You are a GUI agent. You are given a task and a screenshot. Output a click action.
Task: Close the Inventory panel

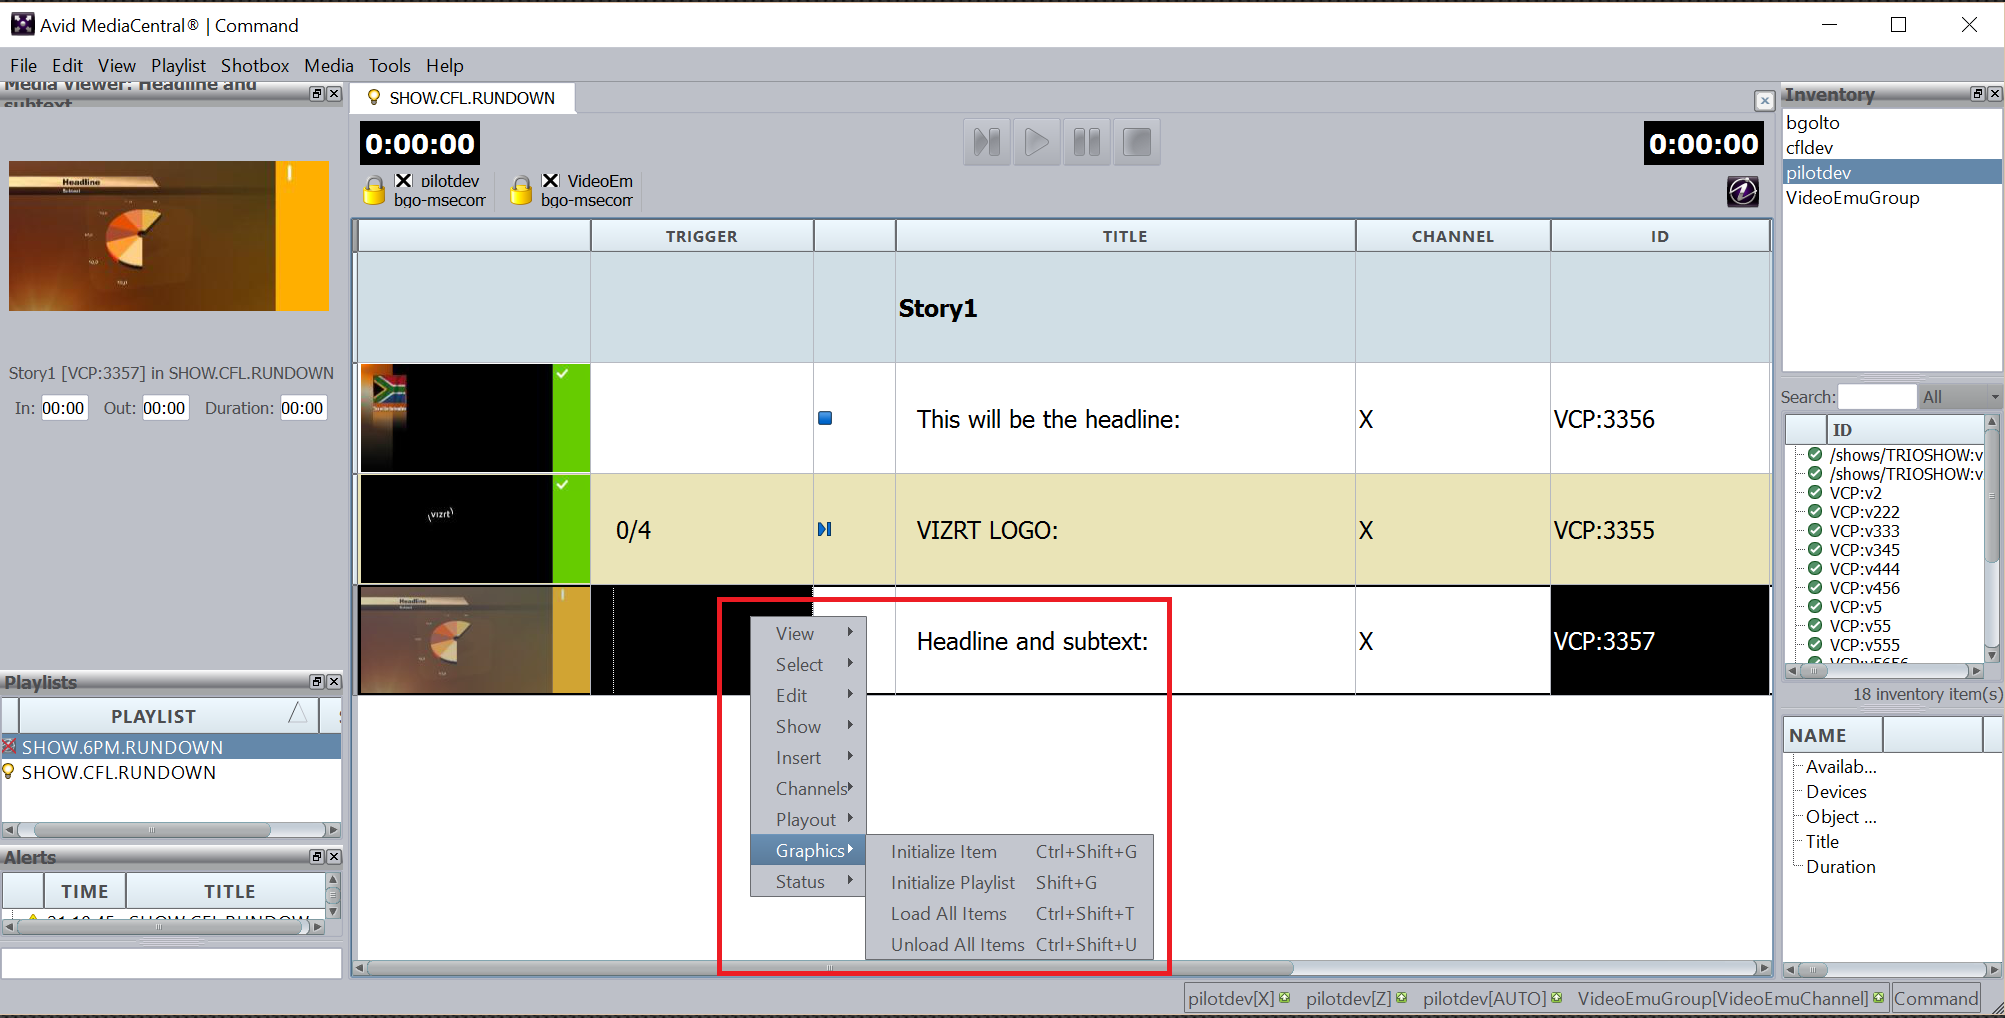(1995, 94)
